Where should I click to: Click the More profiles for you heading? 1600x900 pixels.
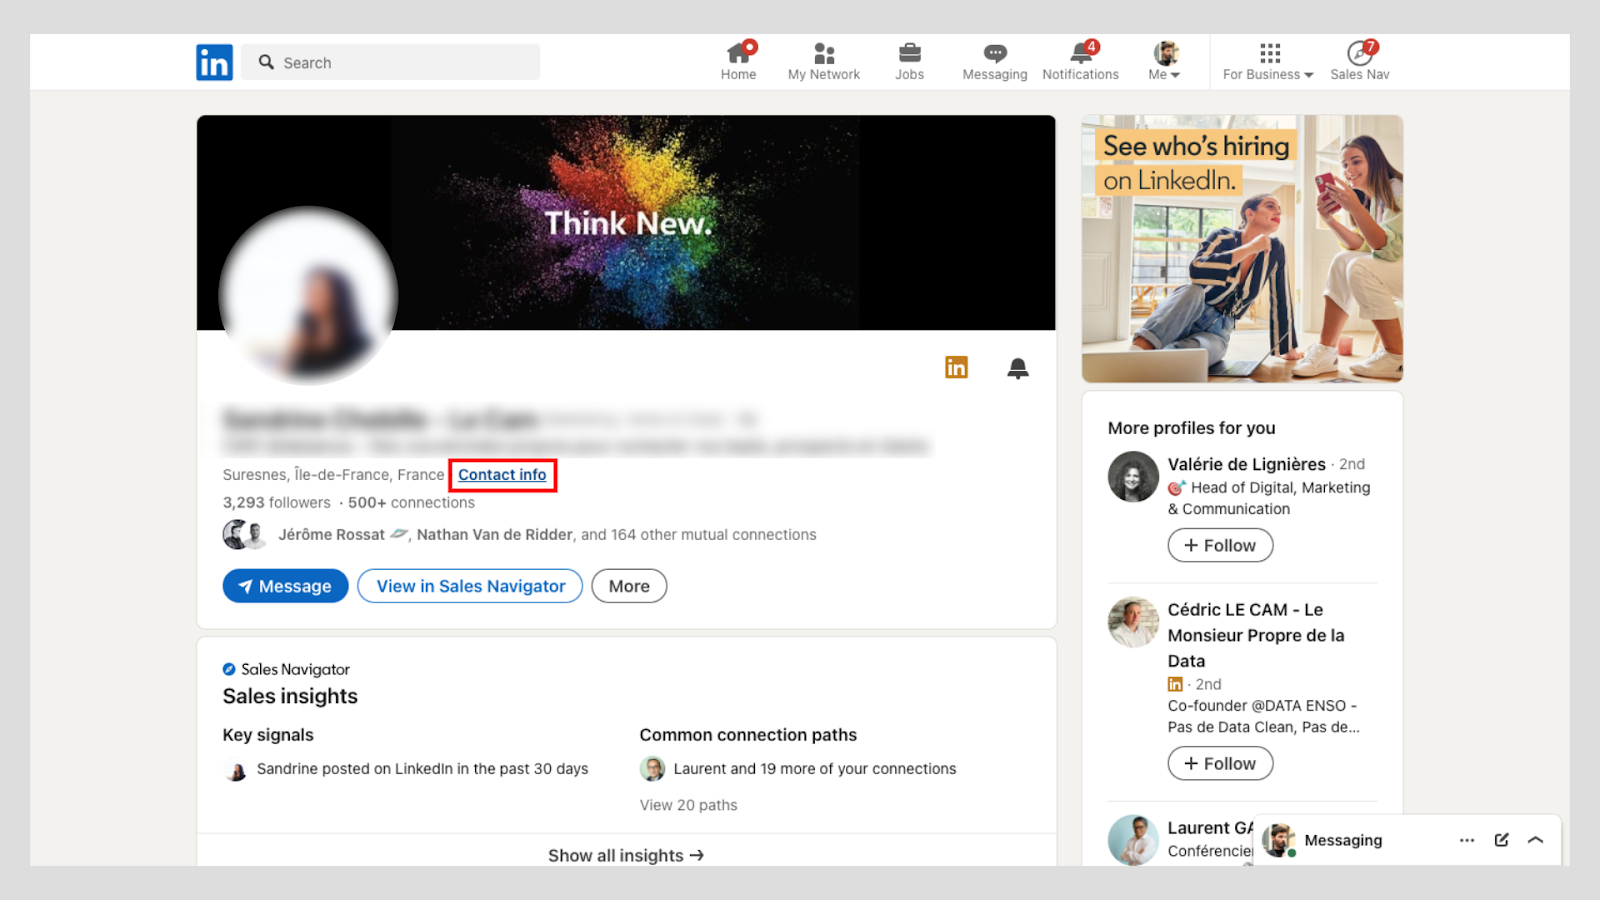point(1191,428)
